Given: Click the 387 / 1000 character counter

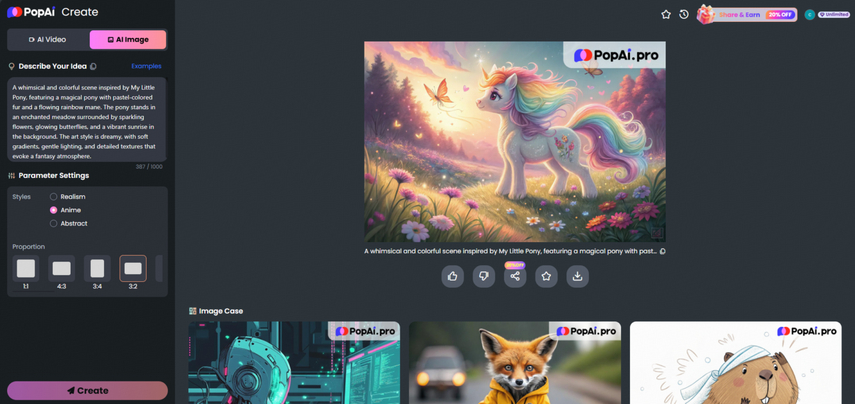Looking at the screenshot, I should pyautogui.click(x=149, y=167).
